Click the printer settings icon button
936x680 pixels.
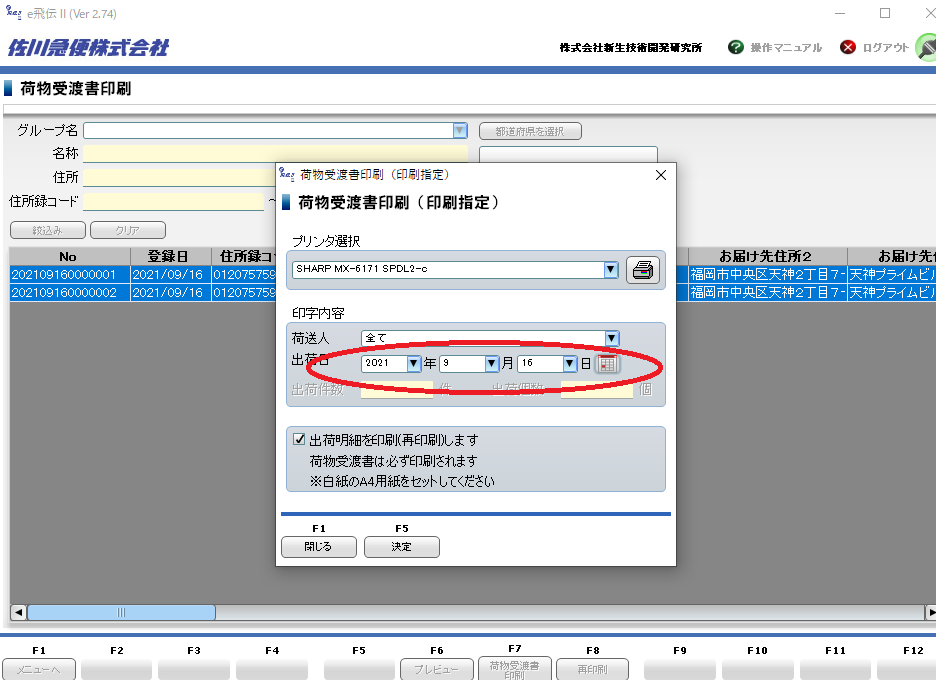click(x=643, y=270)
